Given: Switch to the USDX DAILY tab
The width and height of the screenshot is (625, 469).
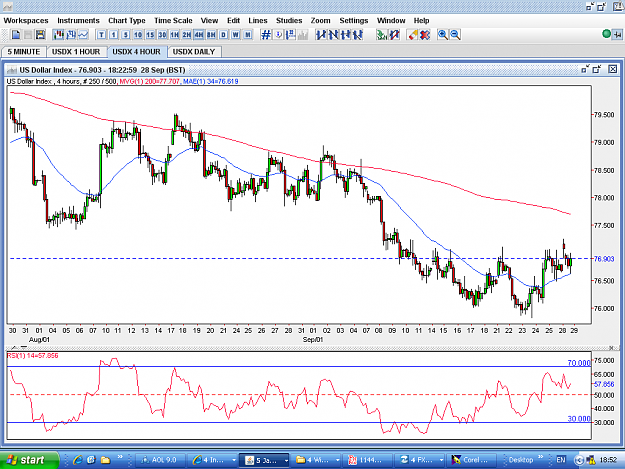Looking at the screenshot, I should pos(194,52).
